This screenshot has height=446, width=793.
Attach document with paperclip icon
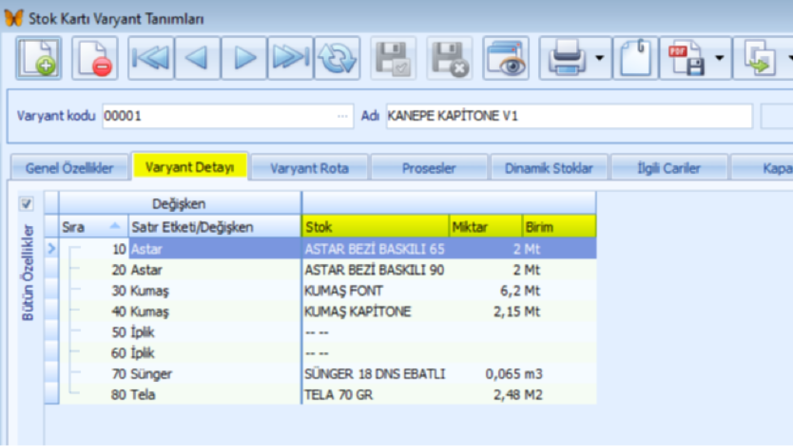pyautogui.click(x=636, y=58)
